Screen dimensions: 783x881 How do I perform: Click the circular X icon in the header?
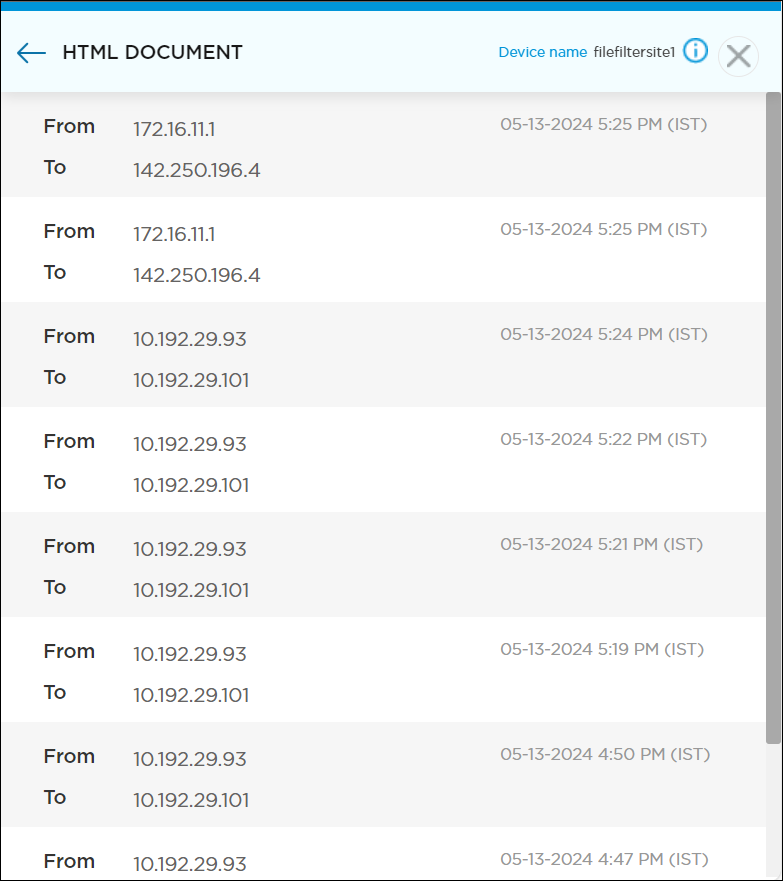click(x=738, y=56)
